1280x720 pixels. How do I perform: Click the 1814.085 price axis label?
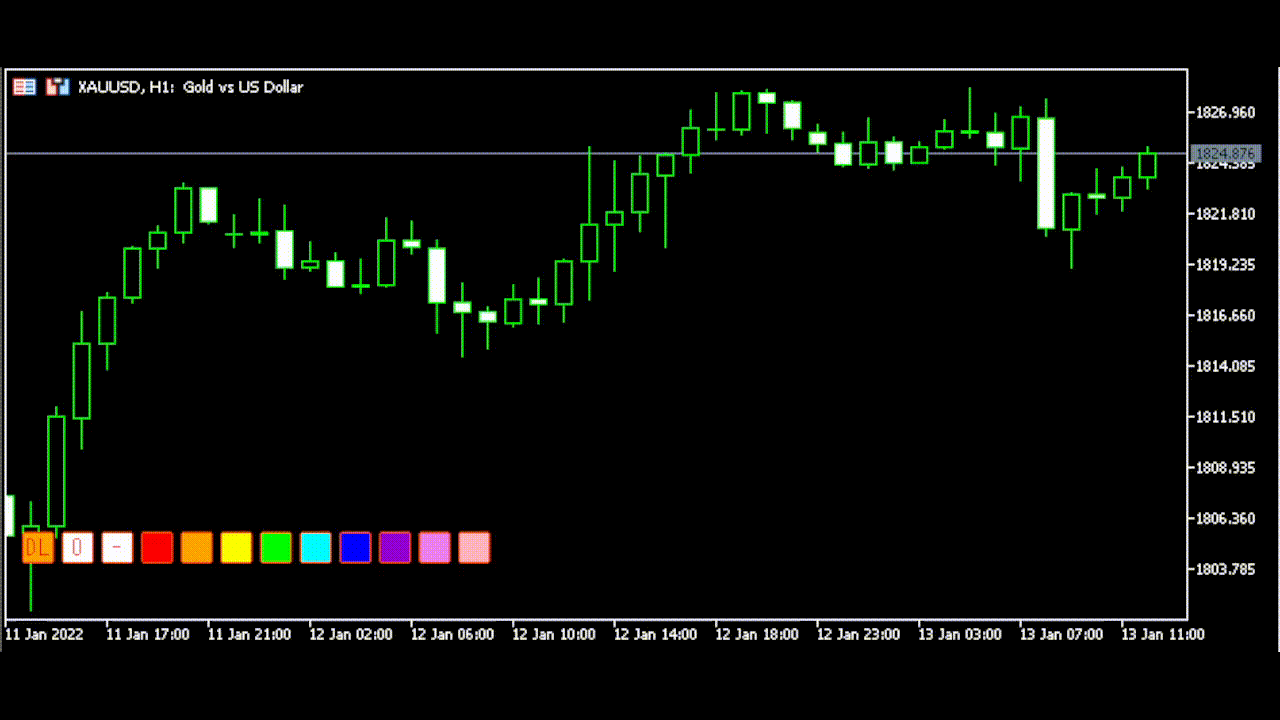point(1225,366)
